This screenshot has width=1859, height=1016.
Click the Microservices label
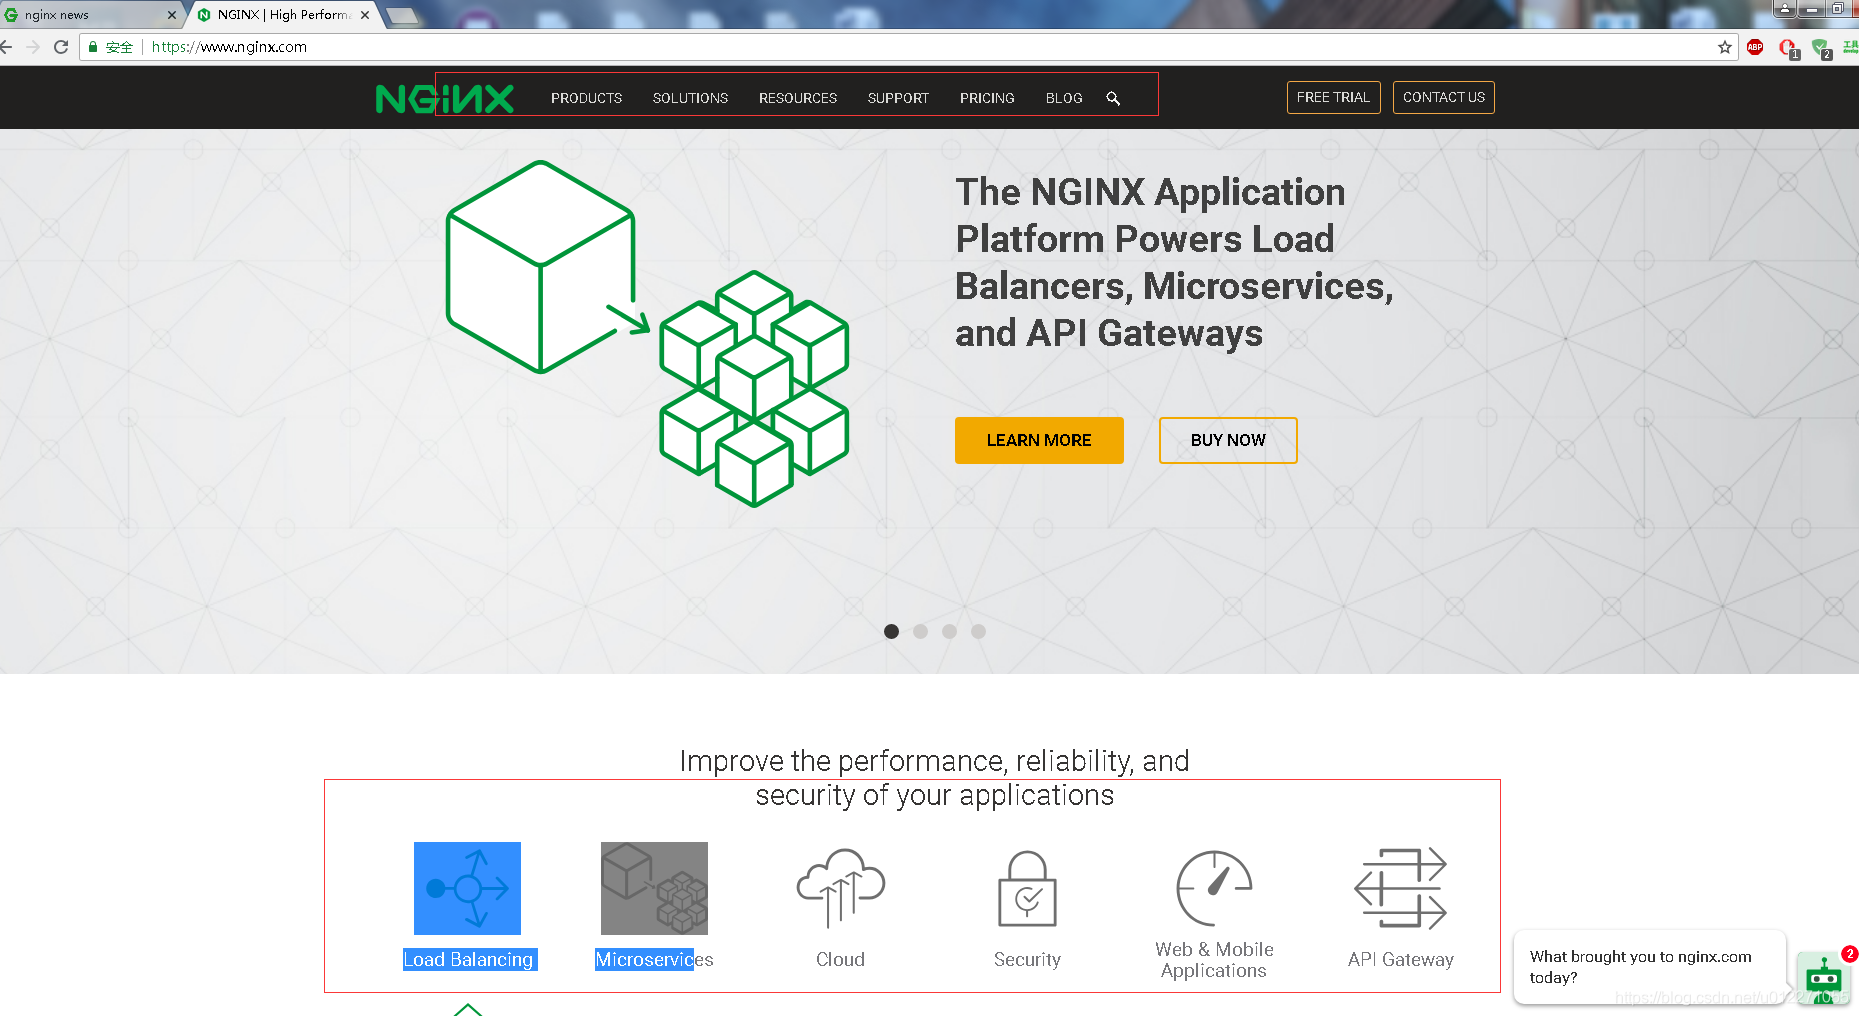coord(654,959)
